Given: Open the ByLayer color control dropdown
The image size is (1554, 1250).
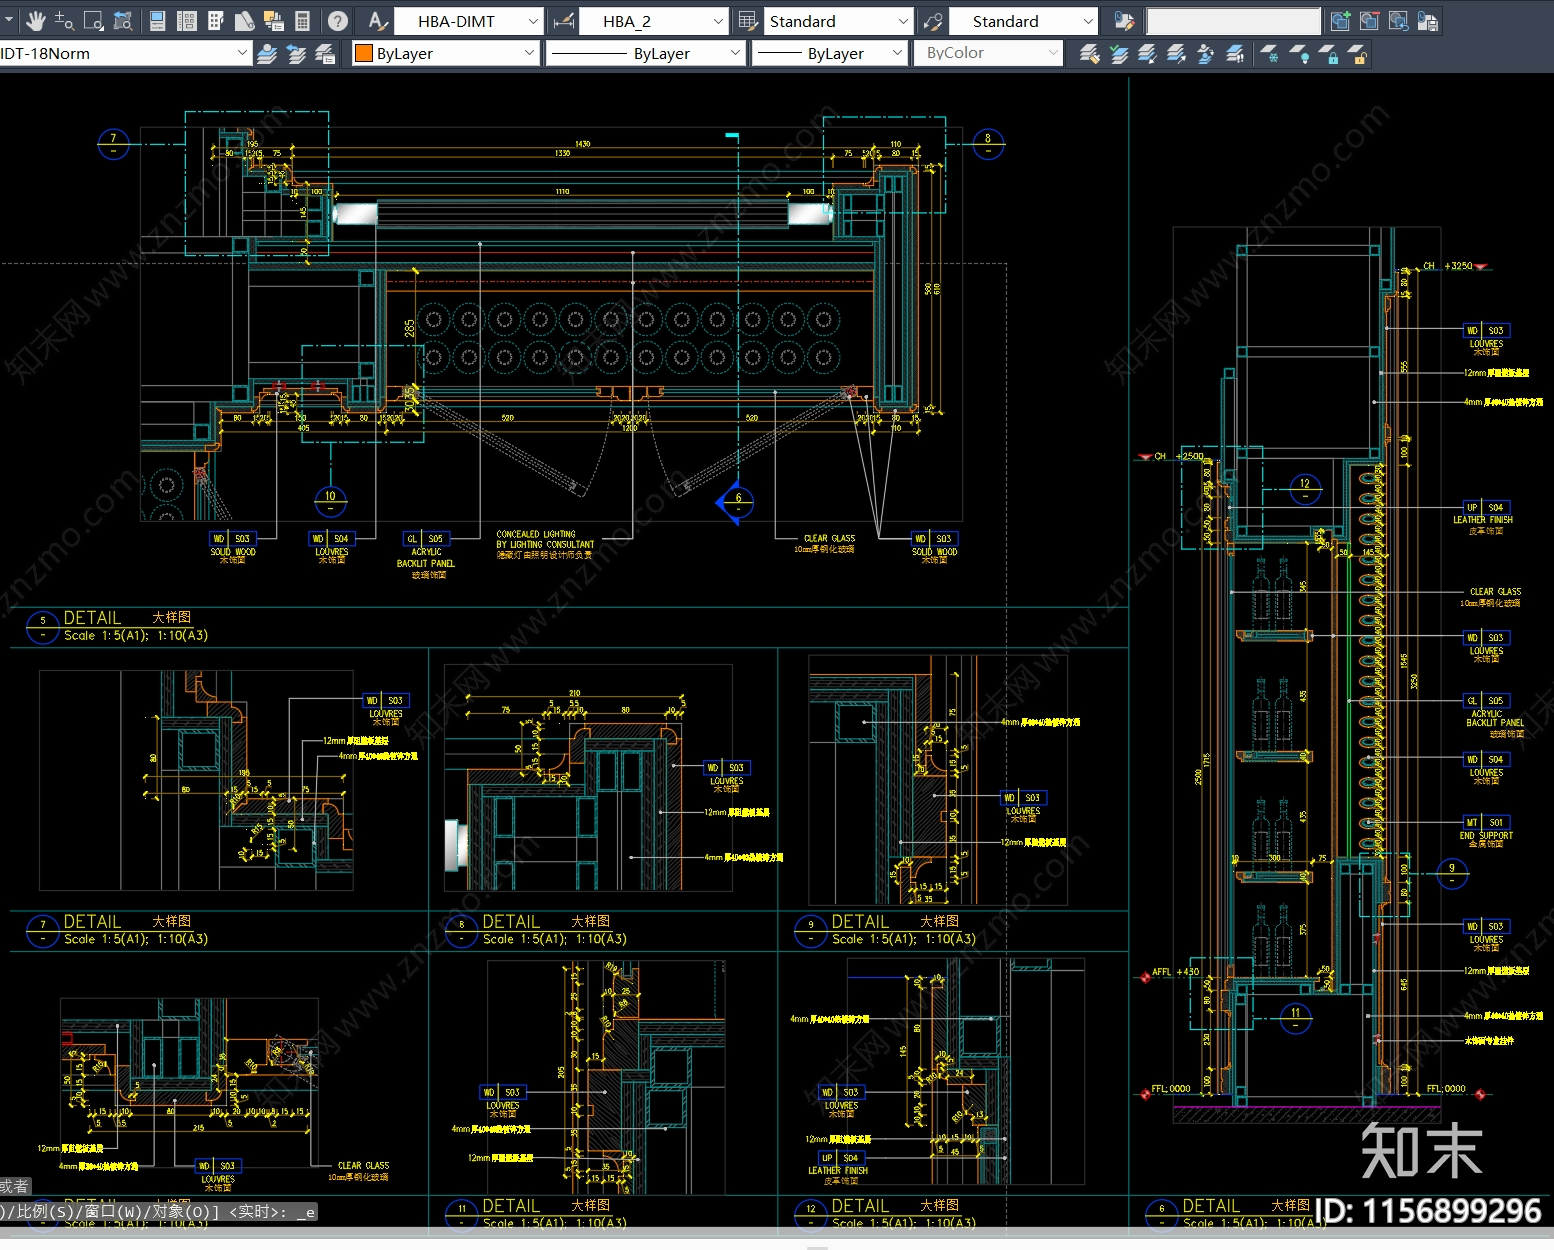Looking at the screenshot, I should 446,54.
